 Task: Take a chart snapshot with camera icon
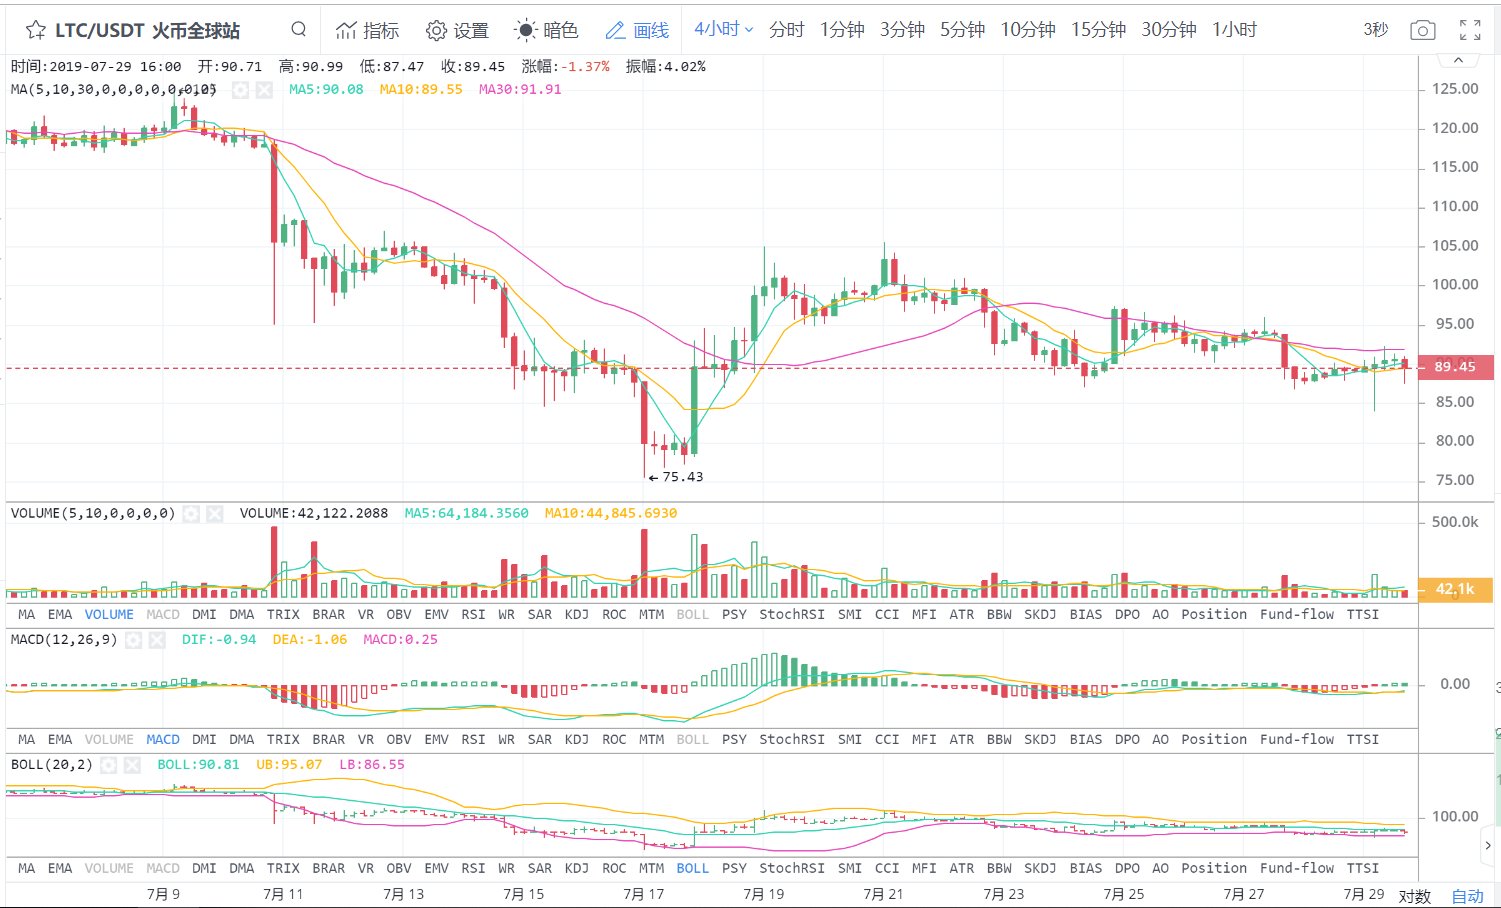(x=1422, y=30)
